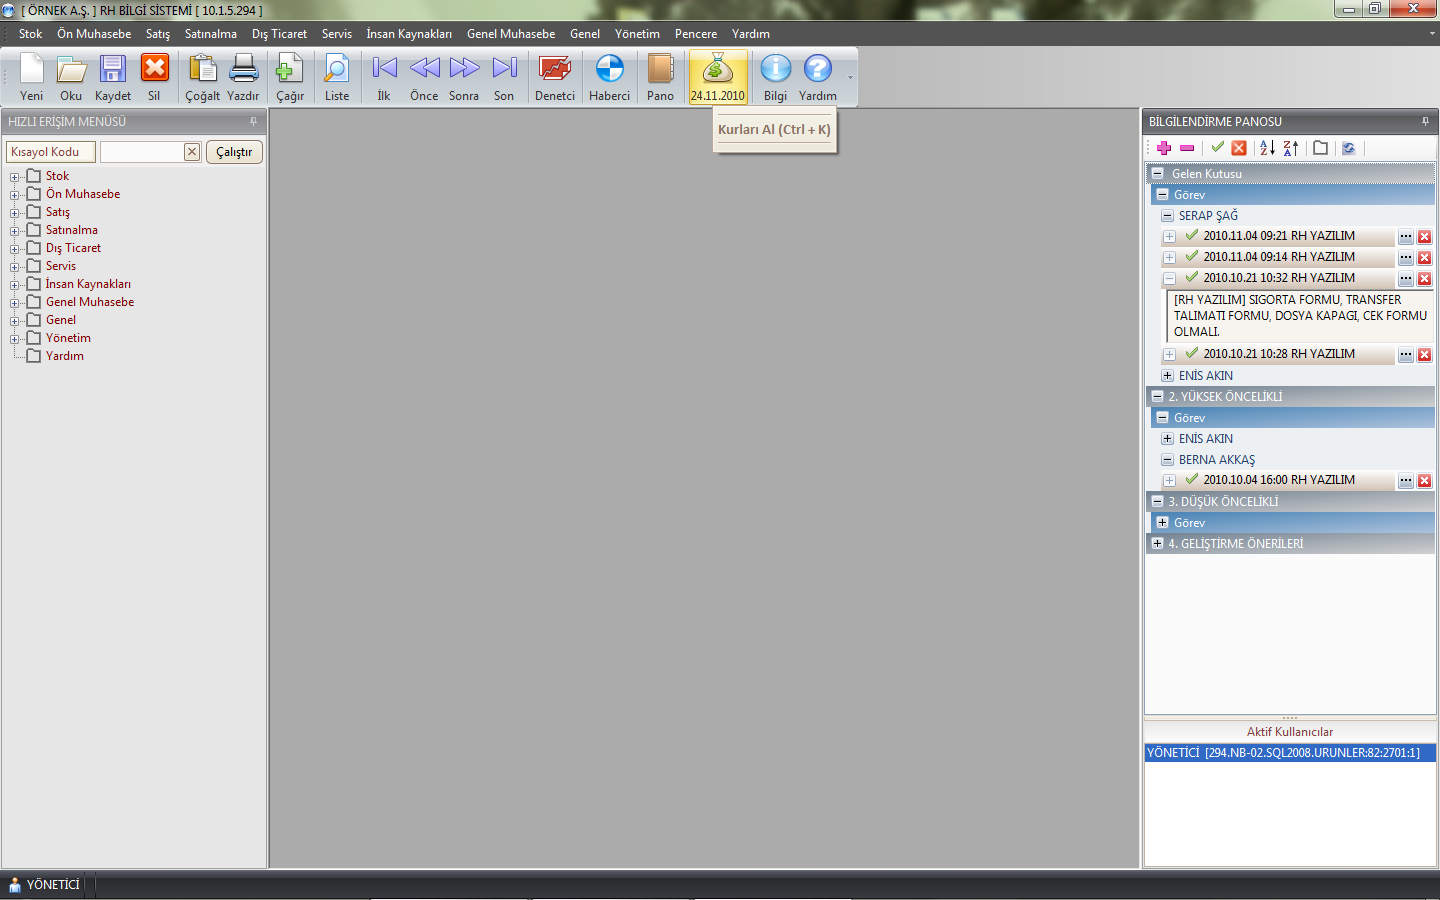Open the Yönetim menu in the menu bar
The width and height of the screenshot is (1440, 900).
click(637, 34)
